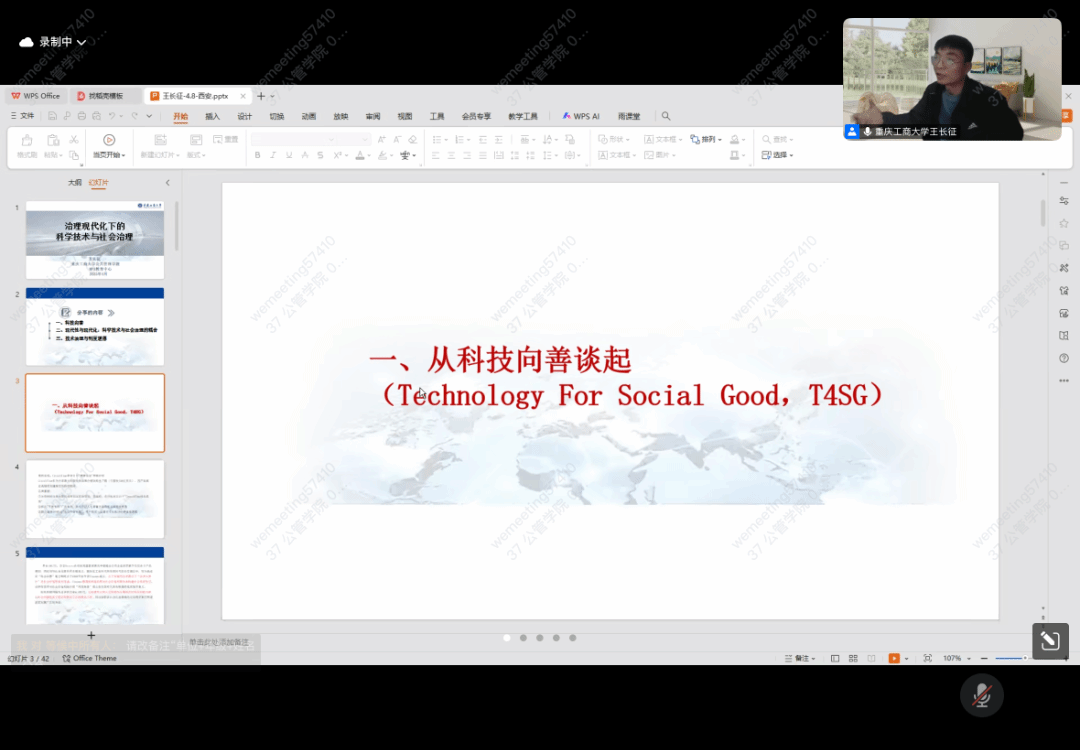Toggle the 备注 notes pane
This screenshot has width=1080, height=750.
pos(800,658)
